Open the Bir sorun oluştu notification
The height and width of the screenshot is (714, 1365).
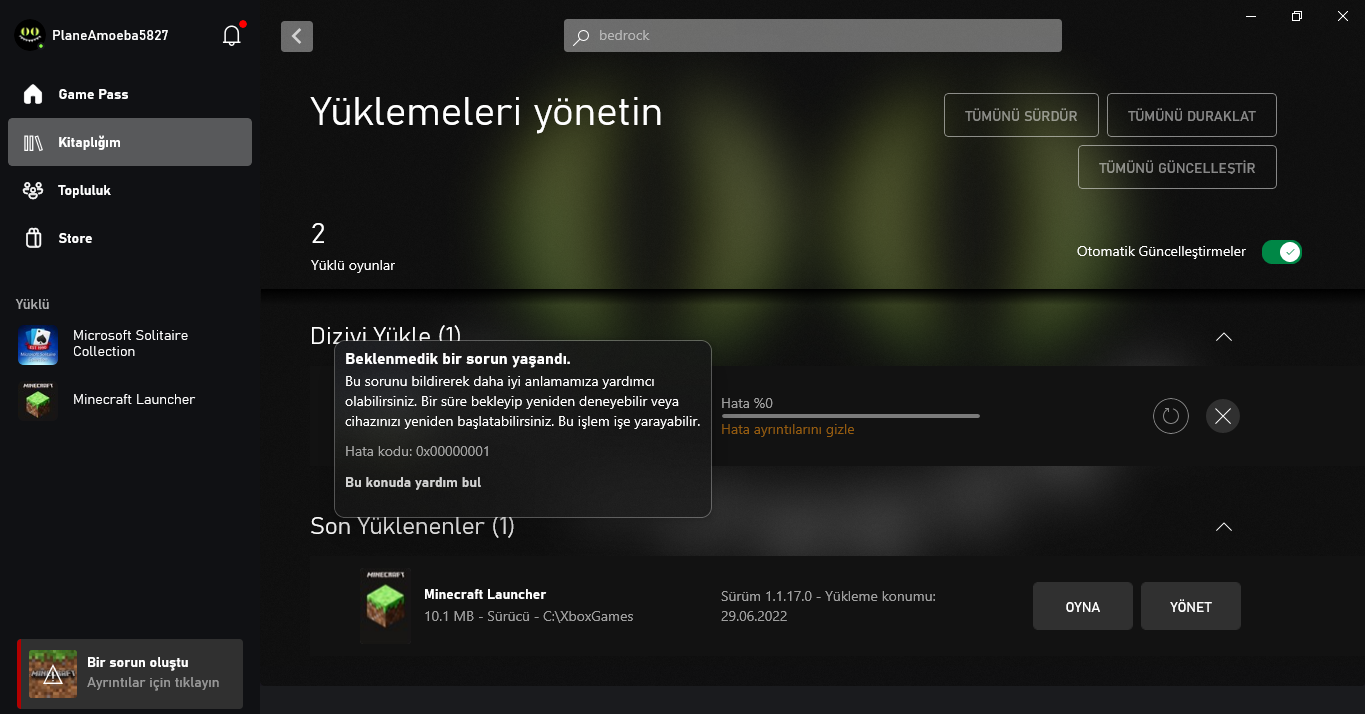[130, 674]
